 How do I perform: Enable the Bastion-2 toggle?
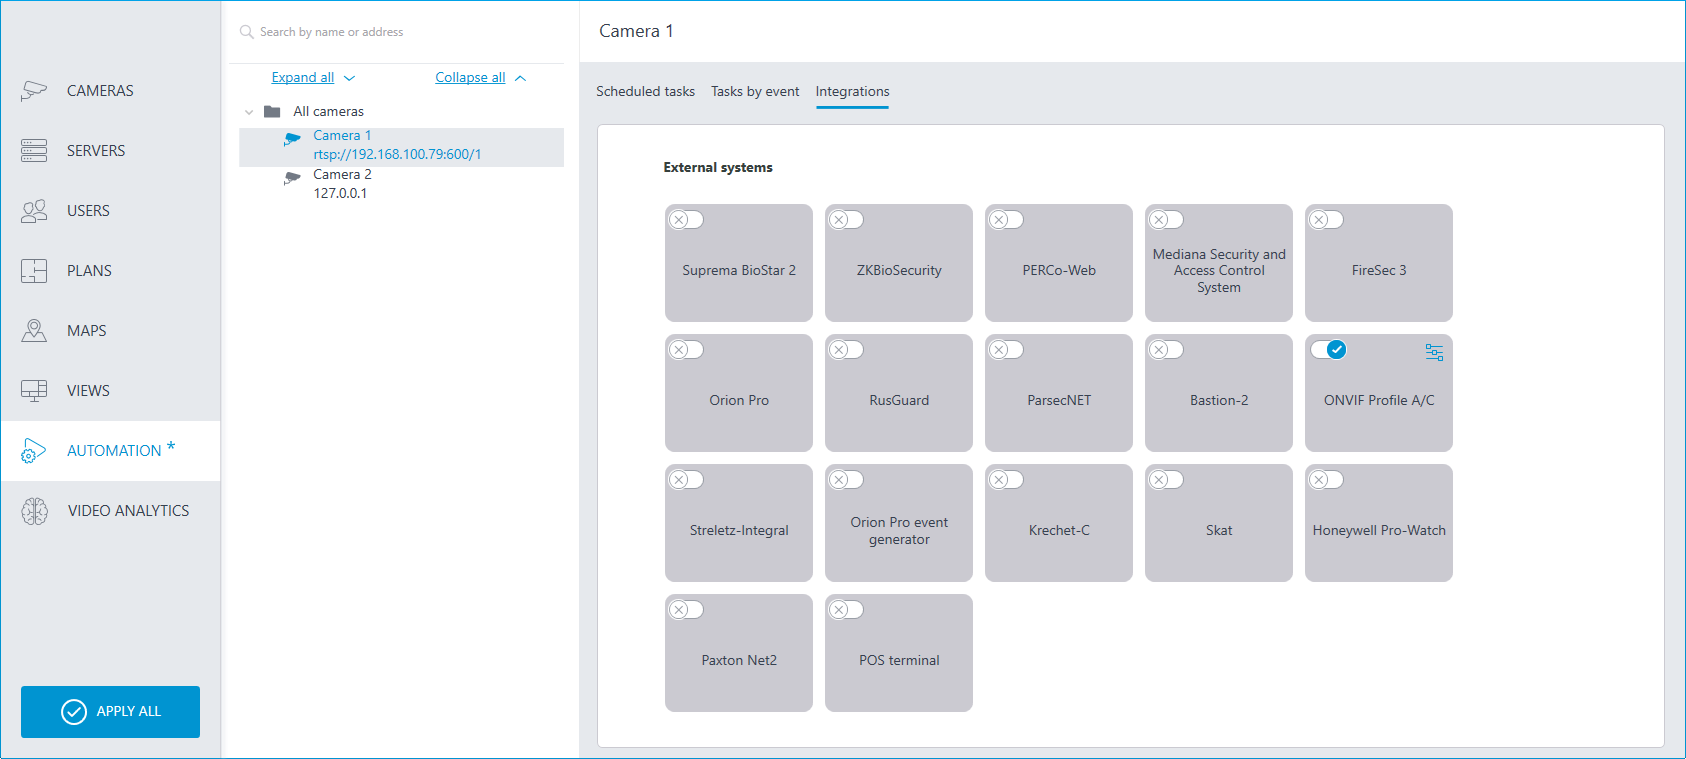(x=1167, y=350)
